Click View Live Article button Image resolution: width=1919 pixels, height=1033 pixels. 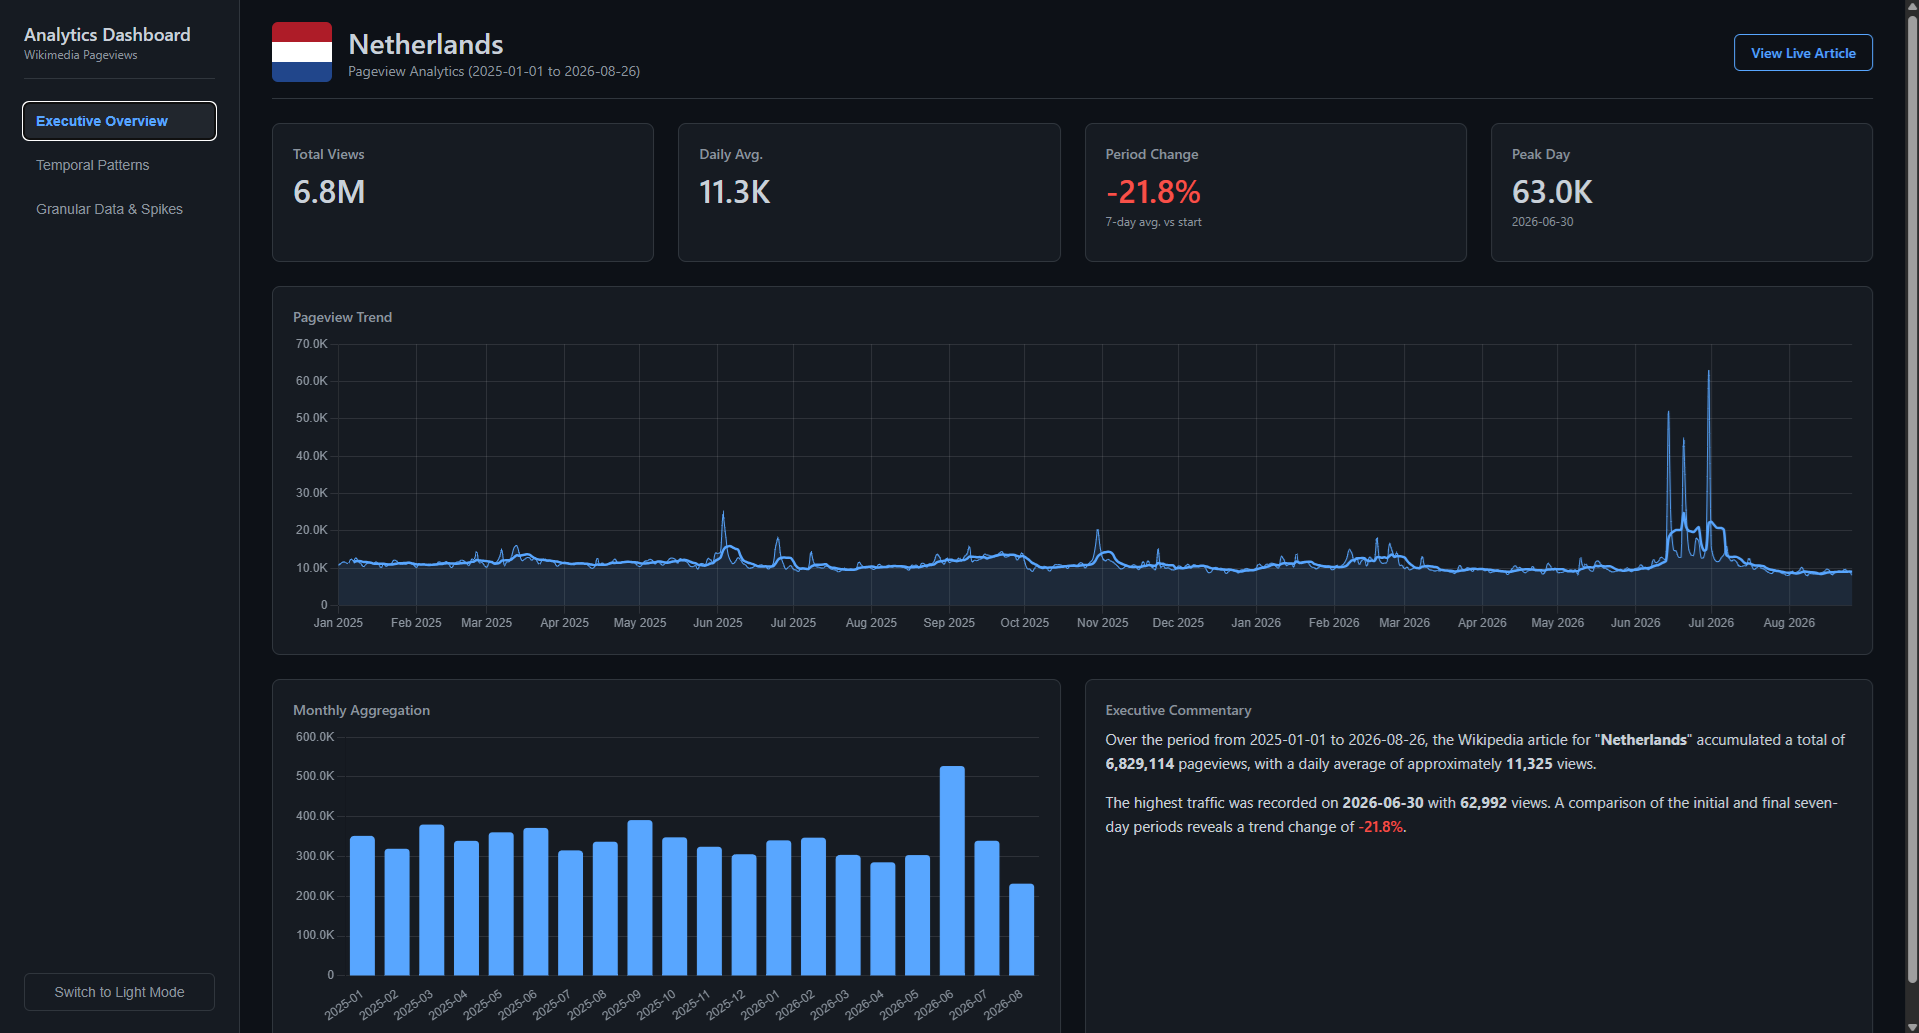[1803, 53]
